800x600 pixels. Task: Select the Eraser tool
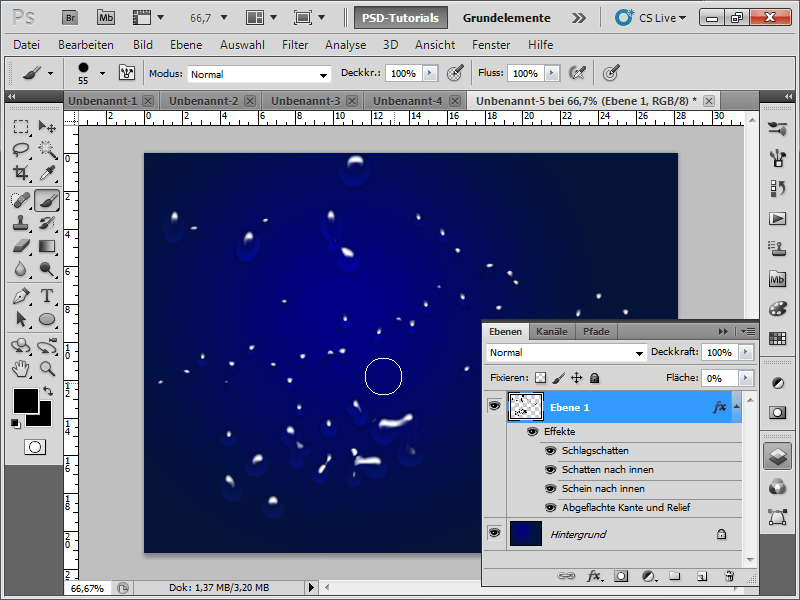pyautogui.click(x=21, y=246)
